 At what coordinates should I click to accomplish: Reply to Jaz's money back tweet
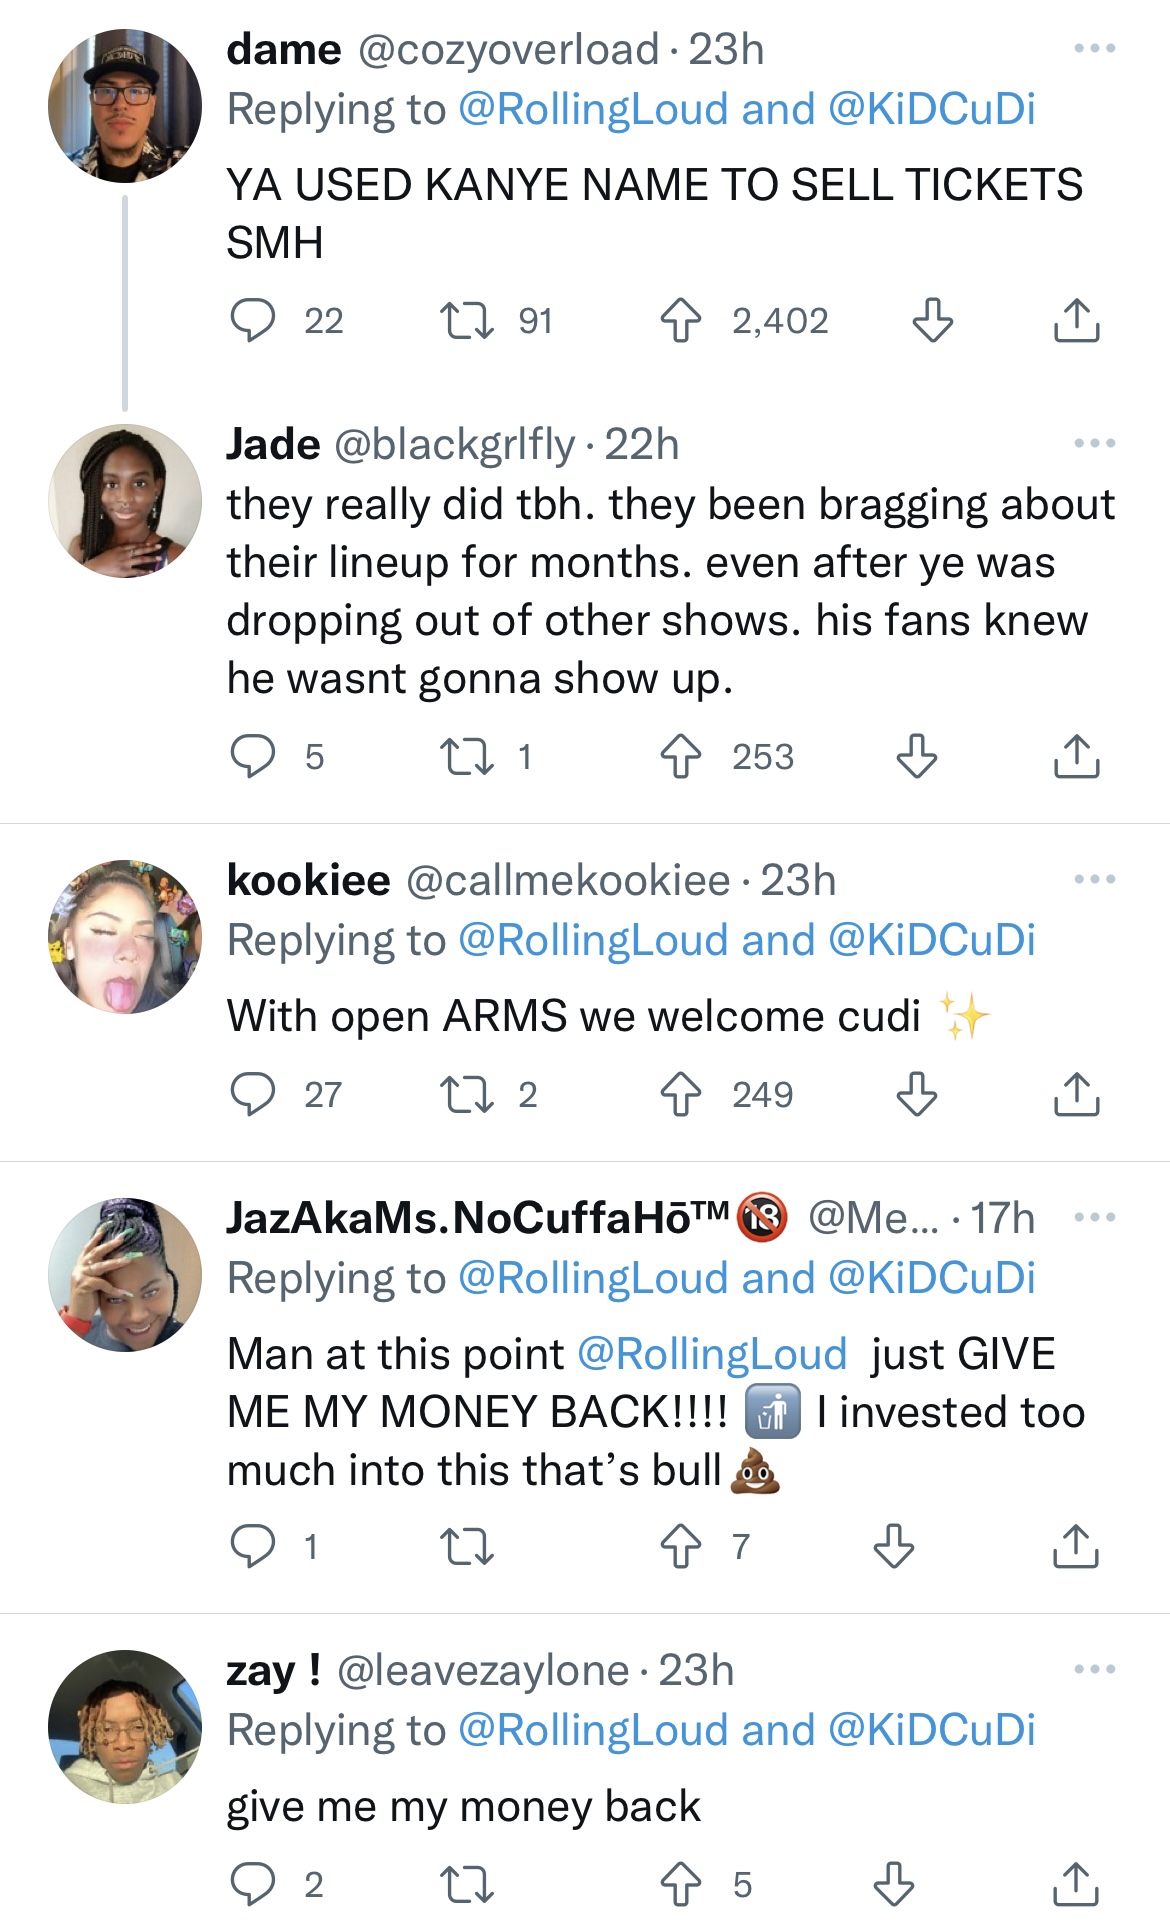tap(253, 1546)
